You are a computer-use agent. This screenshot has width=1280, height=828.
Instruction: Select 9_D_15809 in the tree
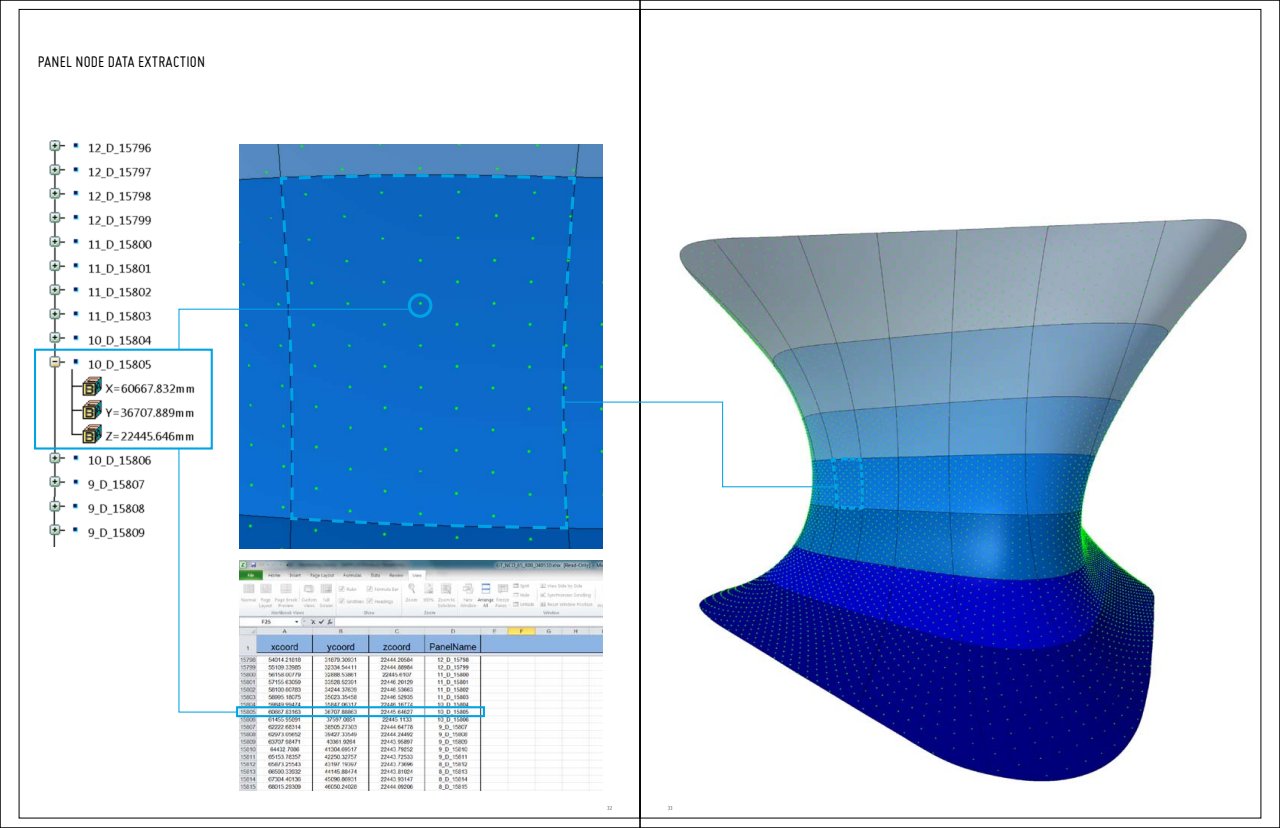(x=116, y=532)
